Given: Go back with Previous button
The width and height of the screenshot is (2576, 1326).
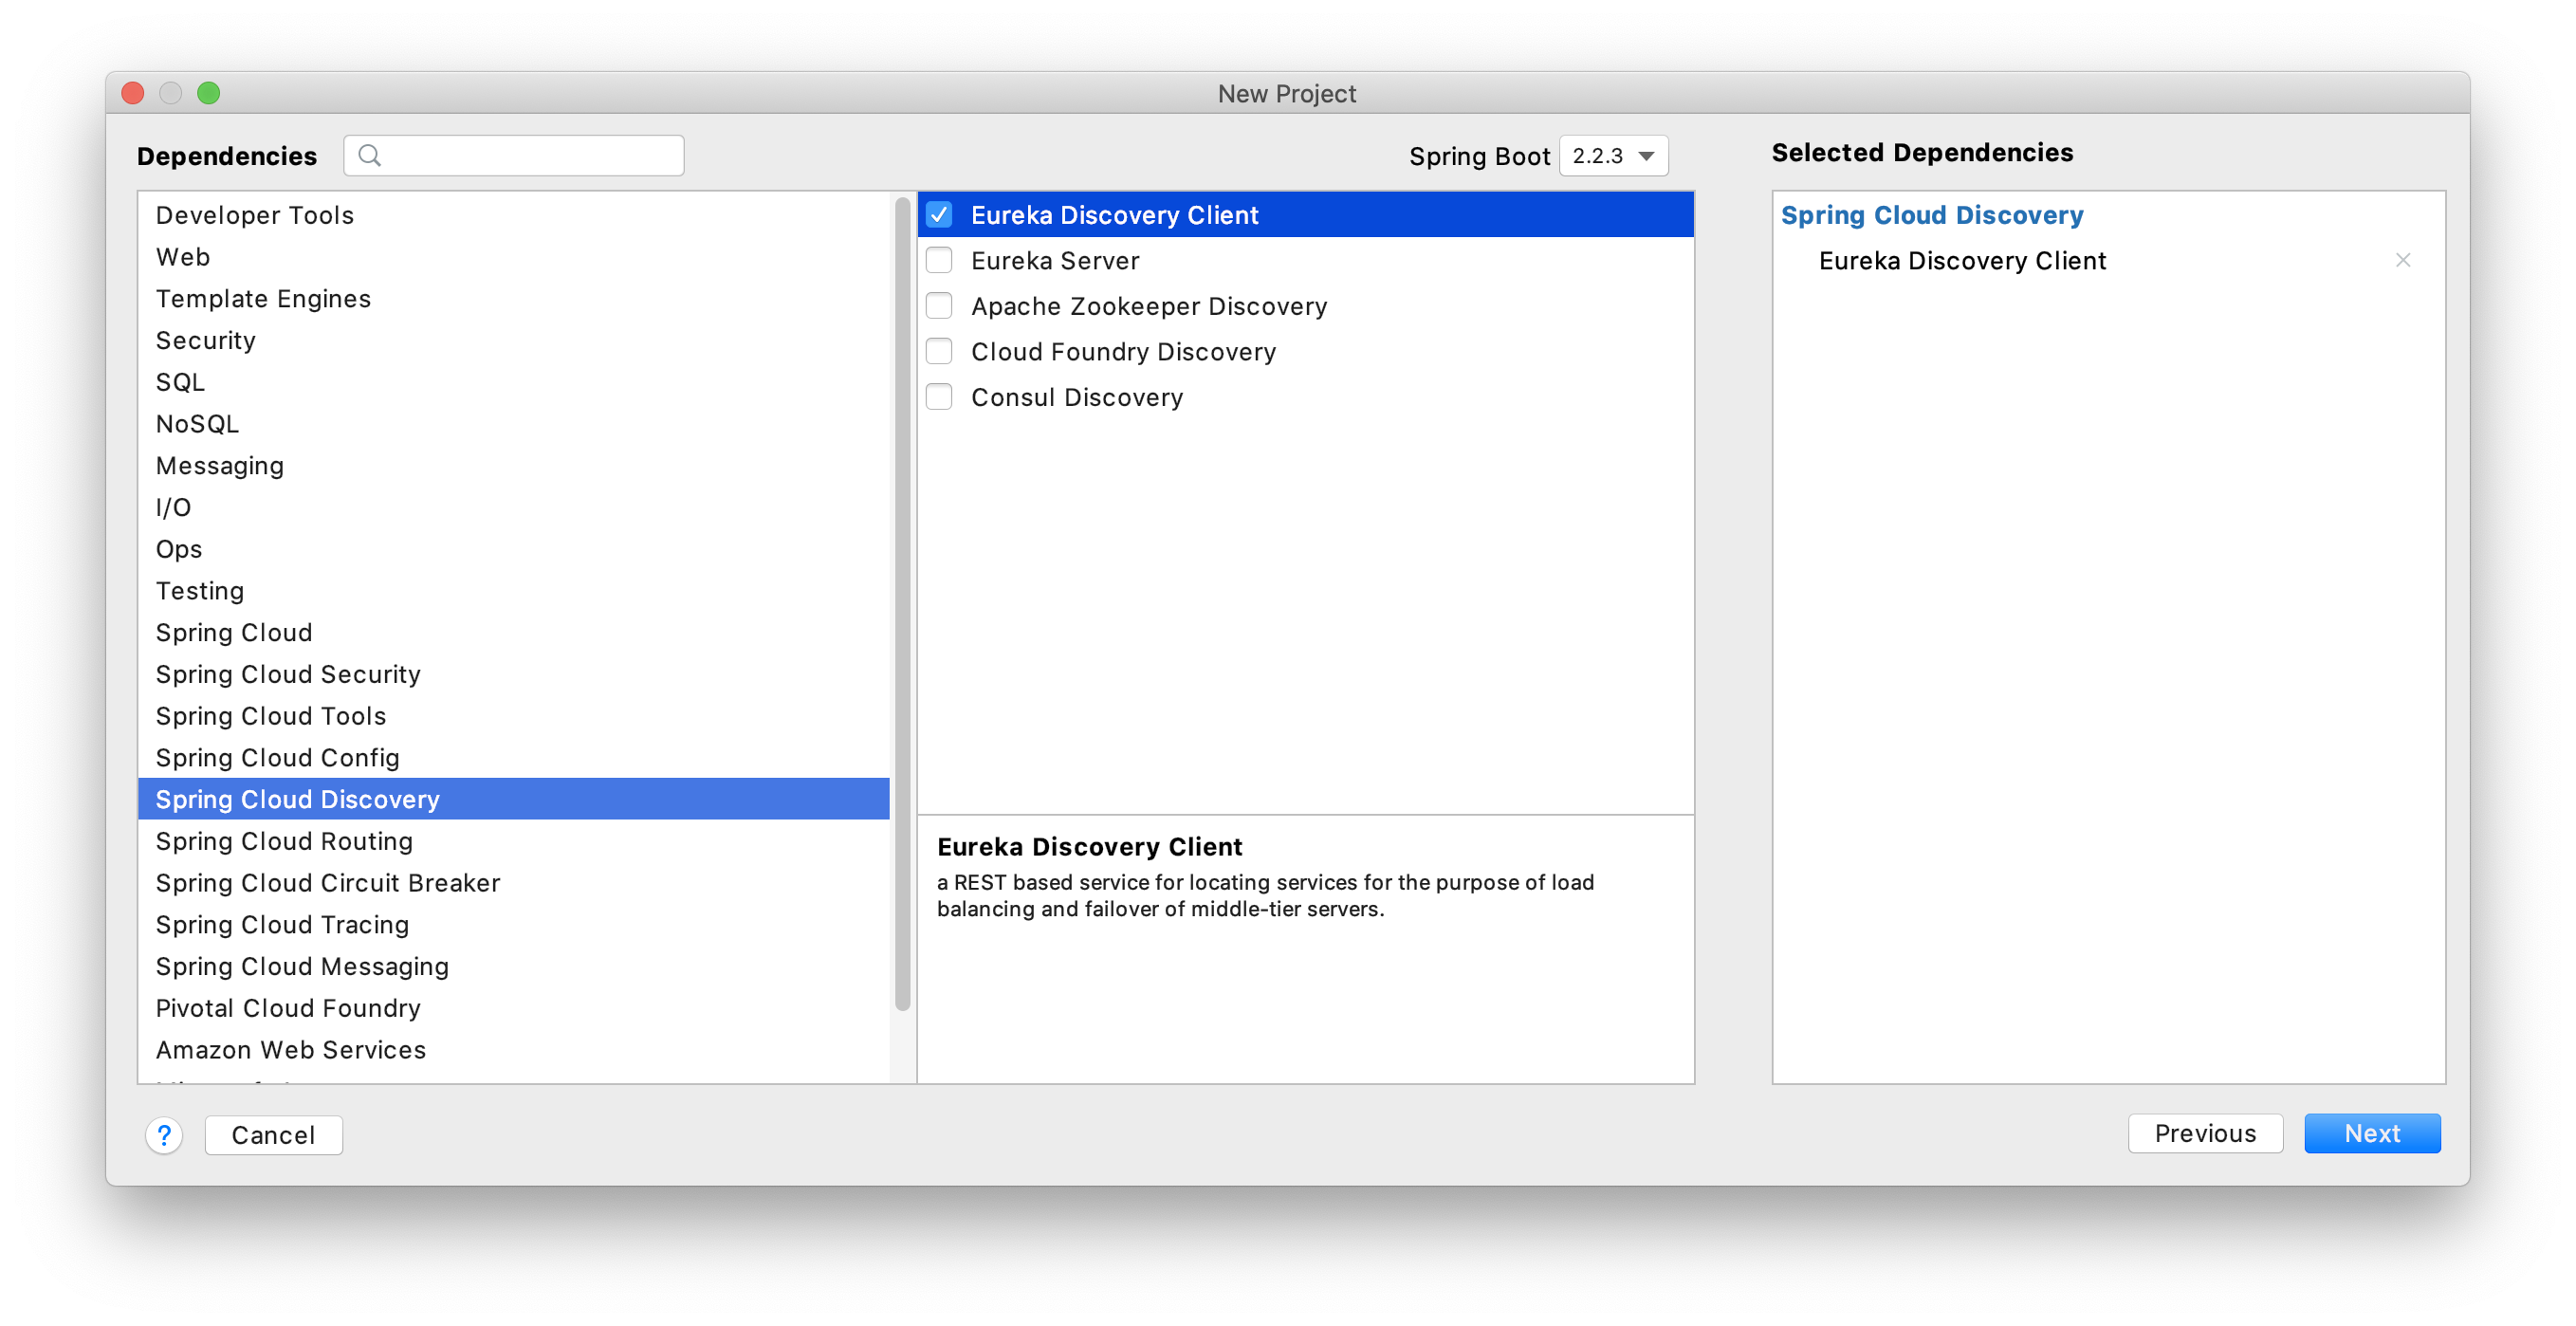Looking at the screenshot, I should click(x=2204, y=1134).
